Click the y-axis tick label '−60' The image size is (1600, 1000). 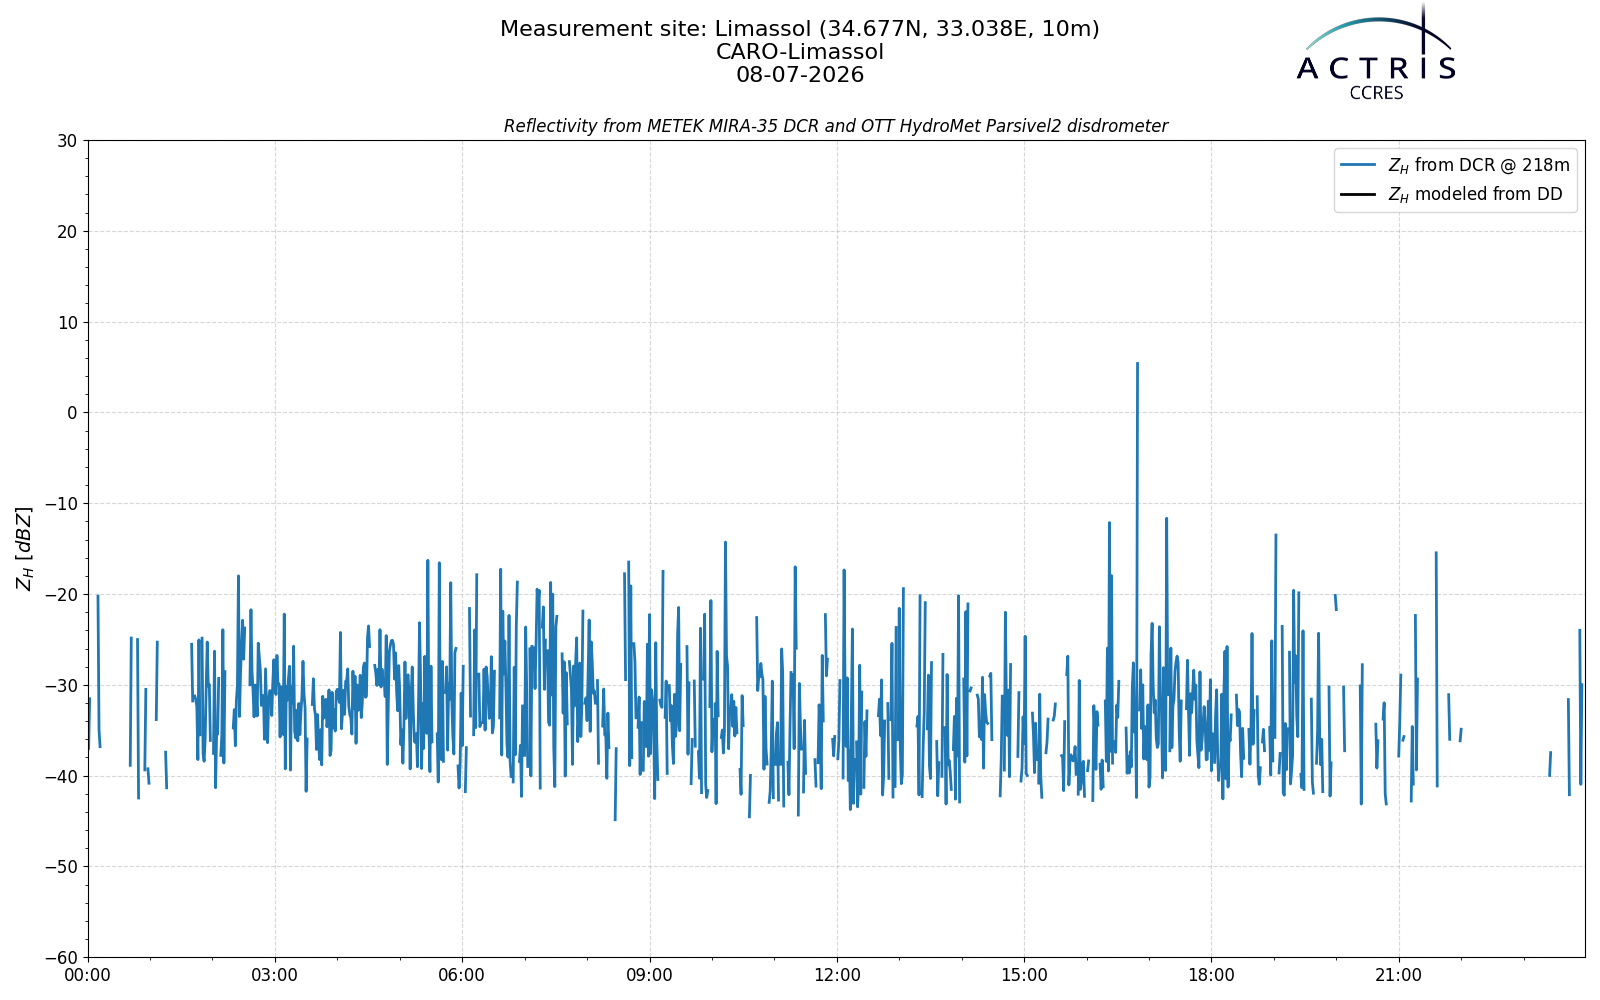point(60,957)
